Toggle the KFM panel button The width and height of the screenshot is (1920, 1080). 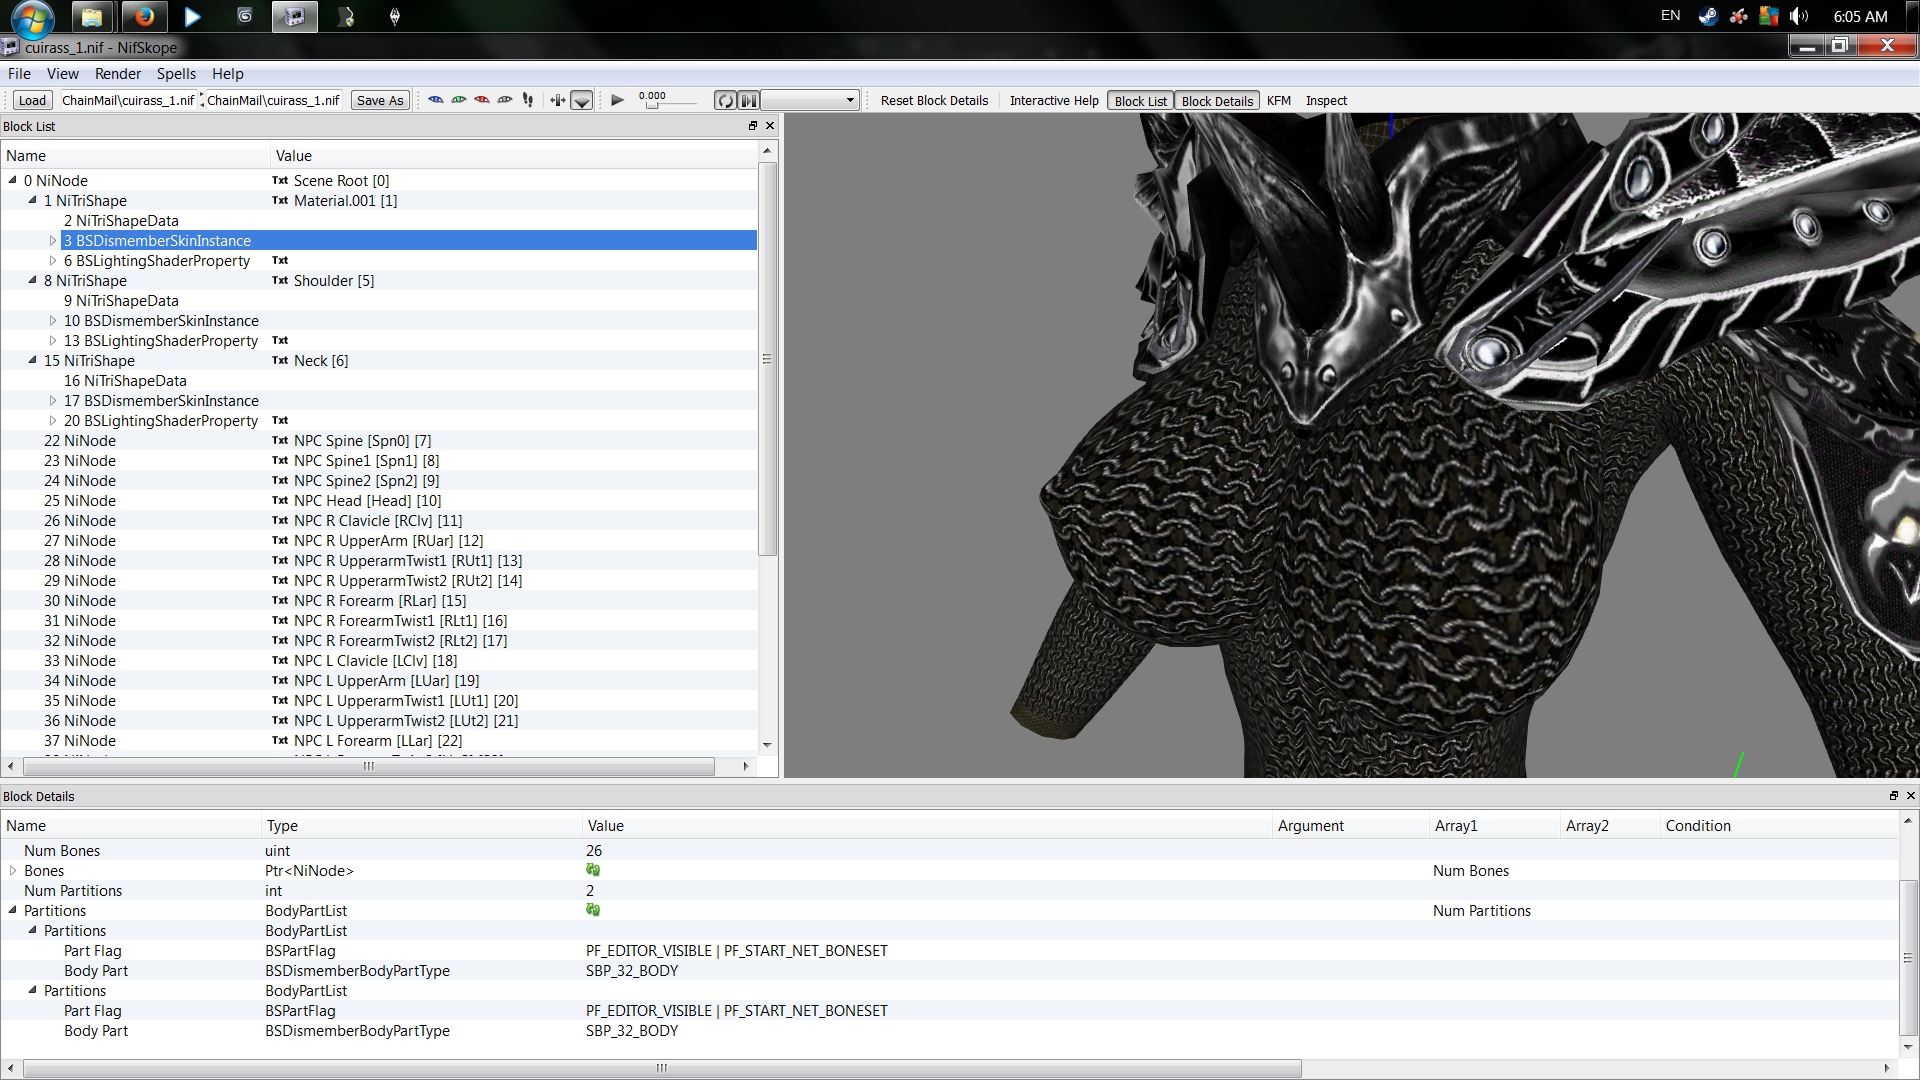1279,101
